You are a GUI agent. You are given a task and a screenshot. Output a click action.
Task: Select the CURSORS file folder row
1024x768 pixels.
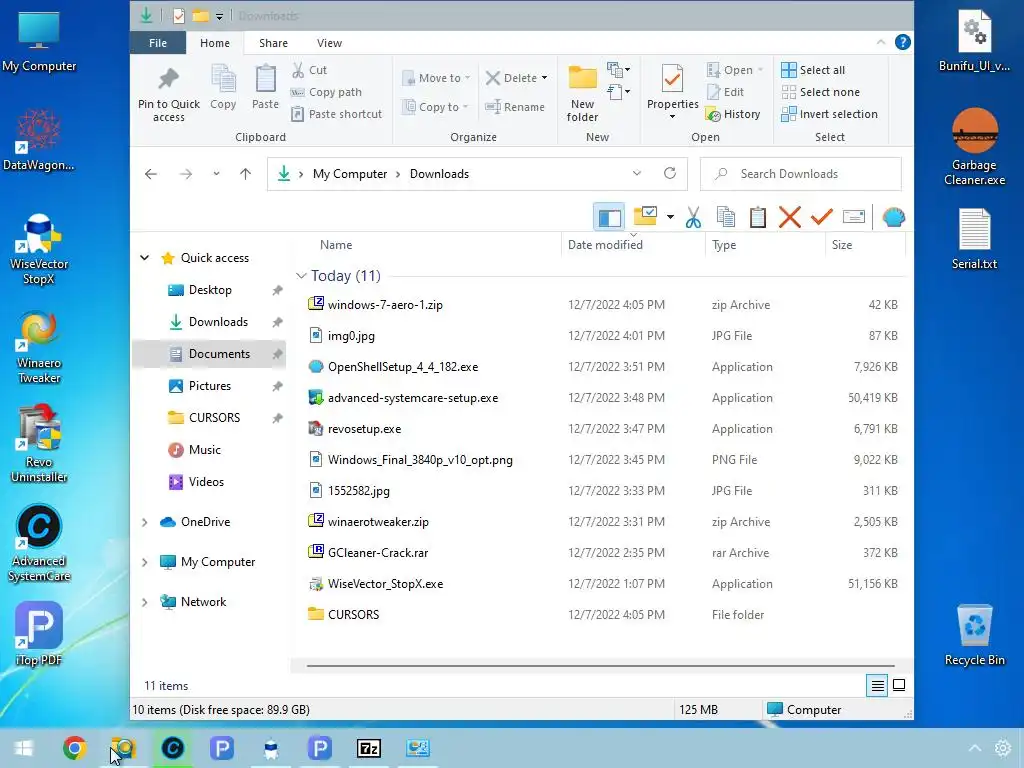[603, 615]
